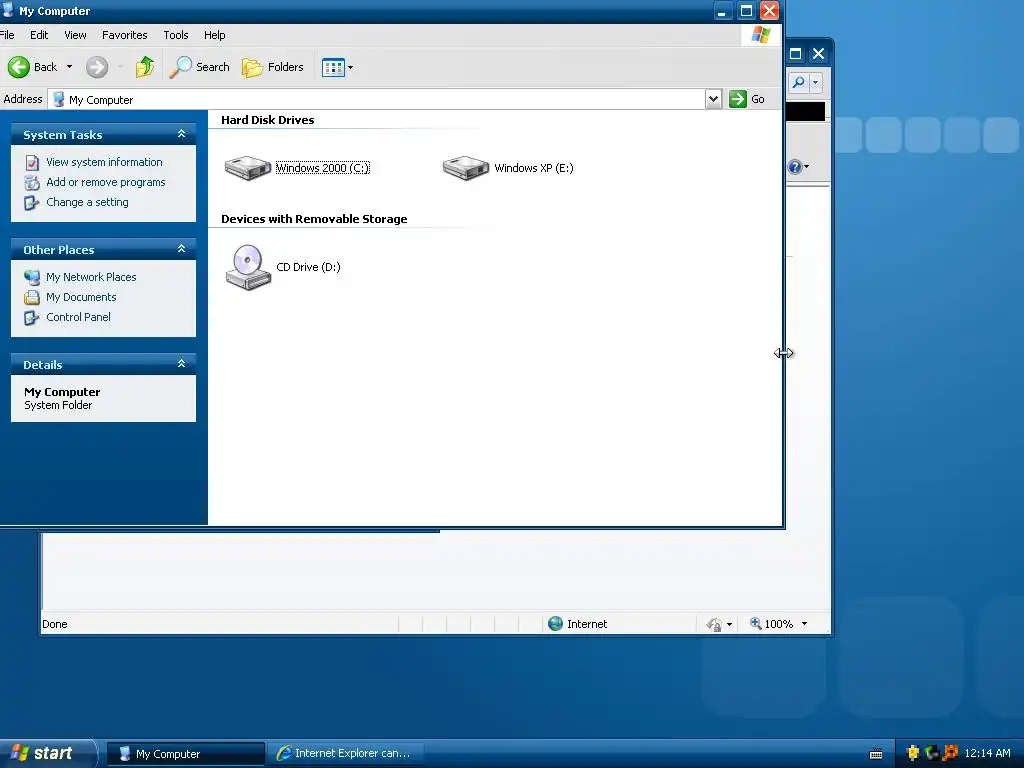Click the Windows 2000 (C:) label
Viewport: 1024px width, 768px height.
pyautogui.click(x=323, y=168)
